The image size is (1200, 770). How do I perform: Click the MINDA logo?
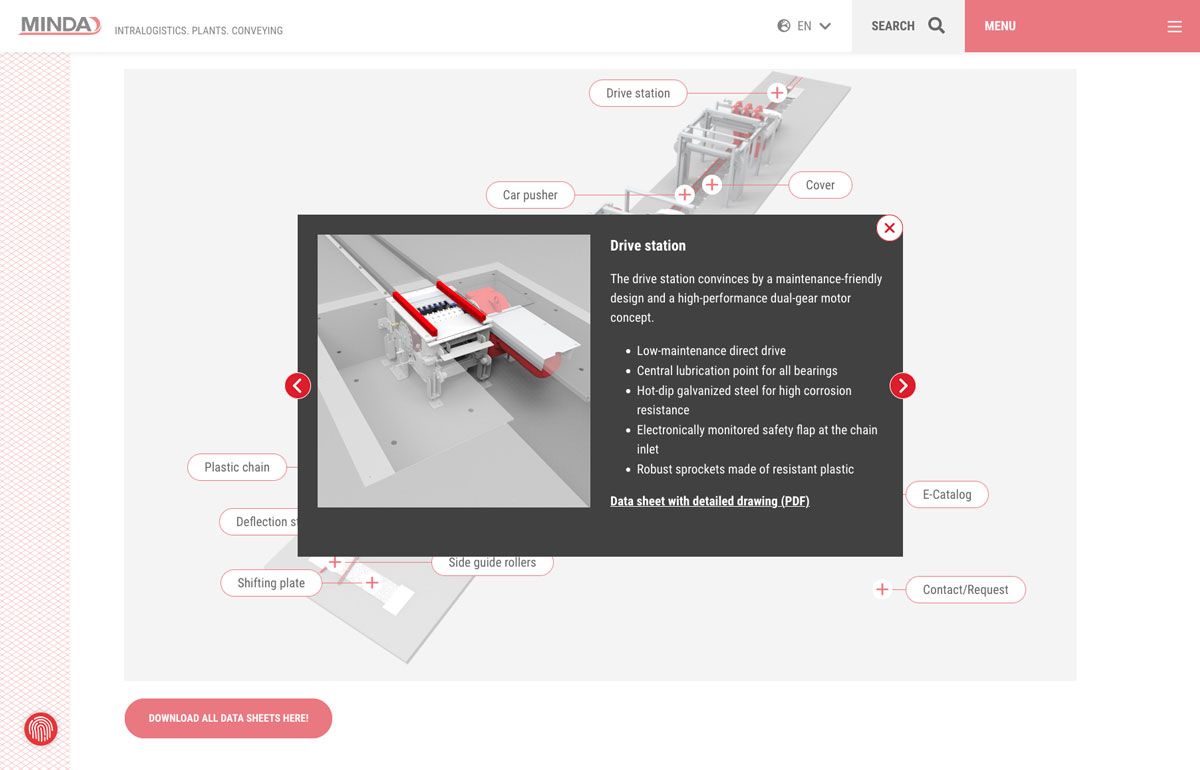pyautogui.click(x=60, y=25)
